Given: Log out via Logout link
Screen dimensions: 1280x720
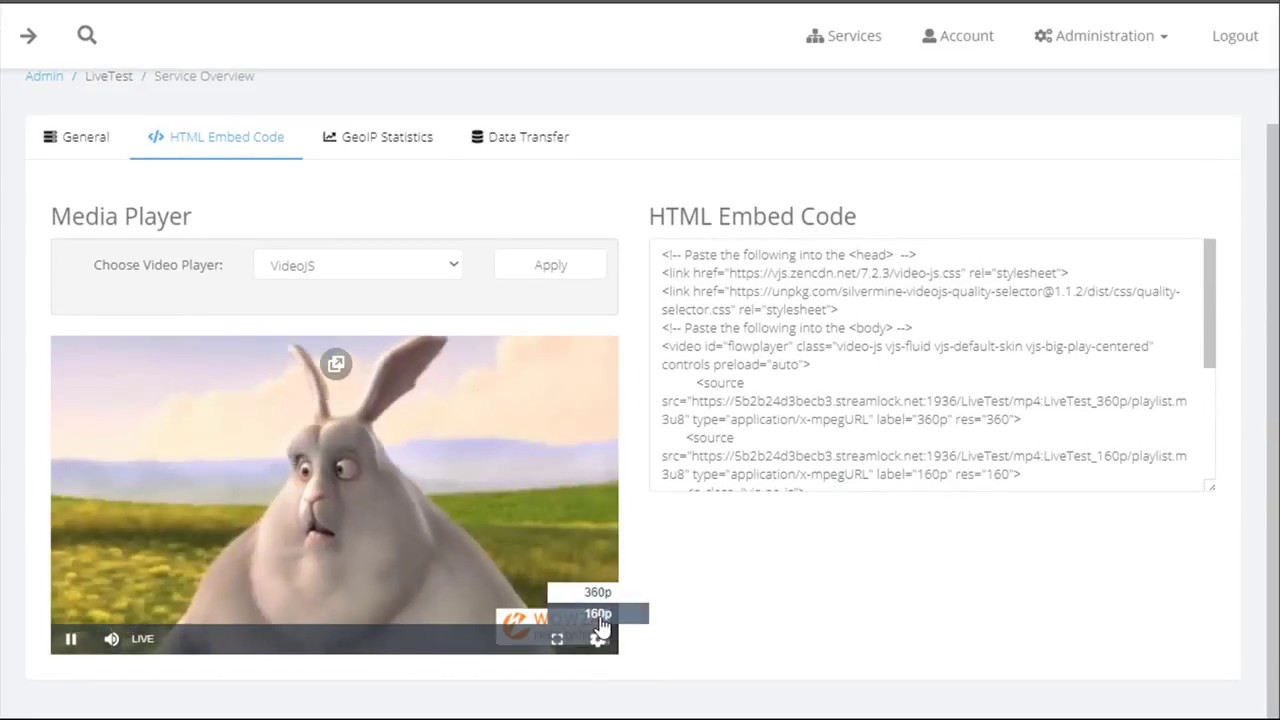Looking at the screenshot, I should click(1235, 36).
